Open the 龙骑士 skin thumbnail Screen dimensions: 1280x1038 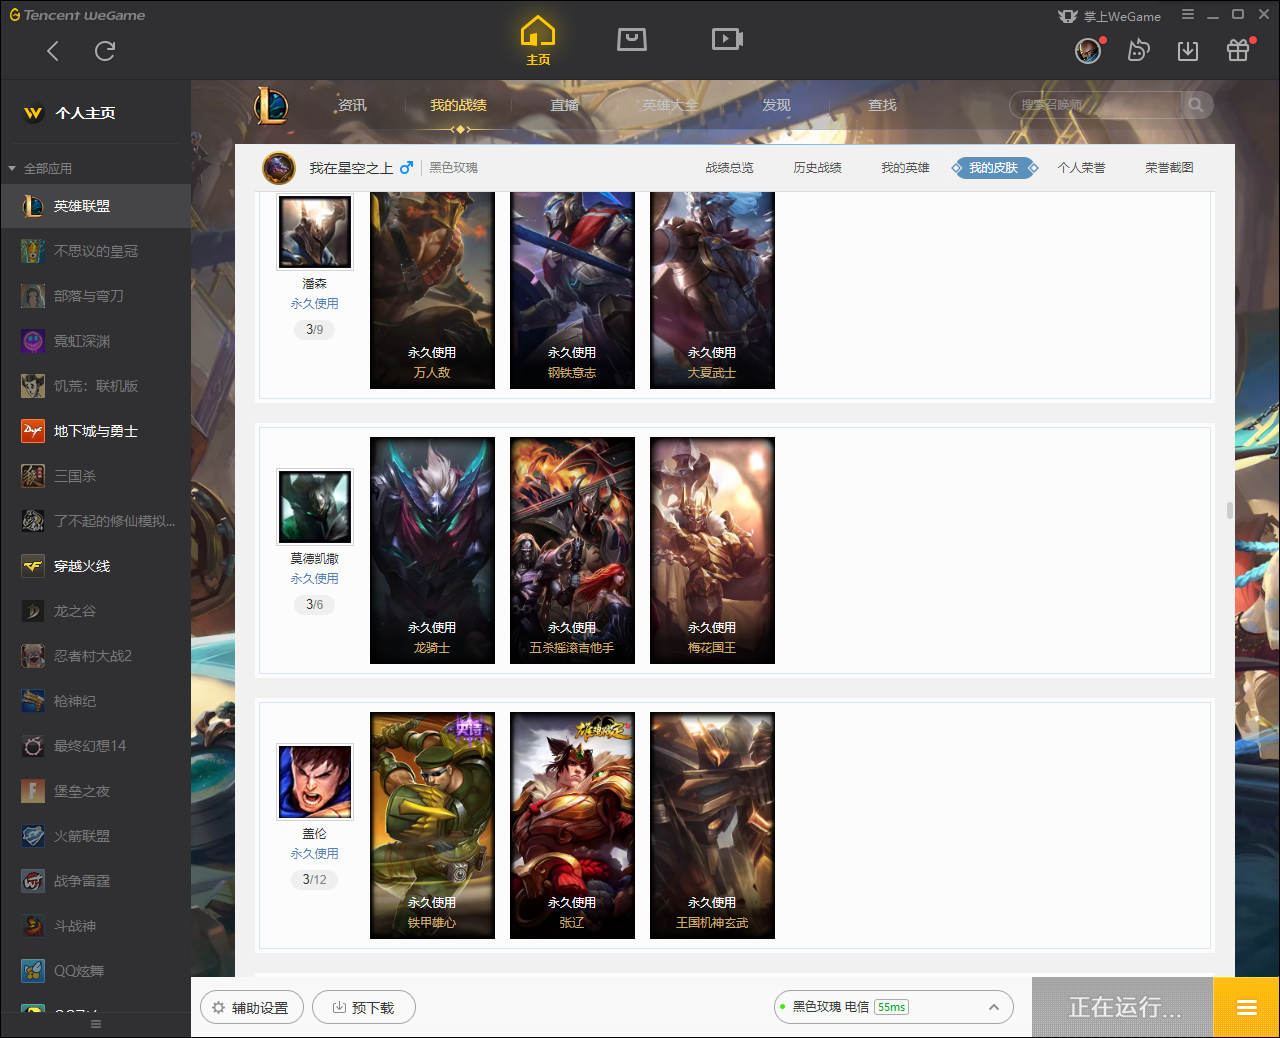[x=432, y=550]
